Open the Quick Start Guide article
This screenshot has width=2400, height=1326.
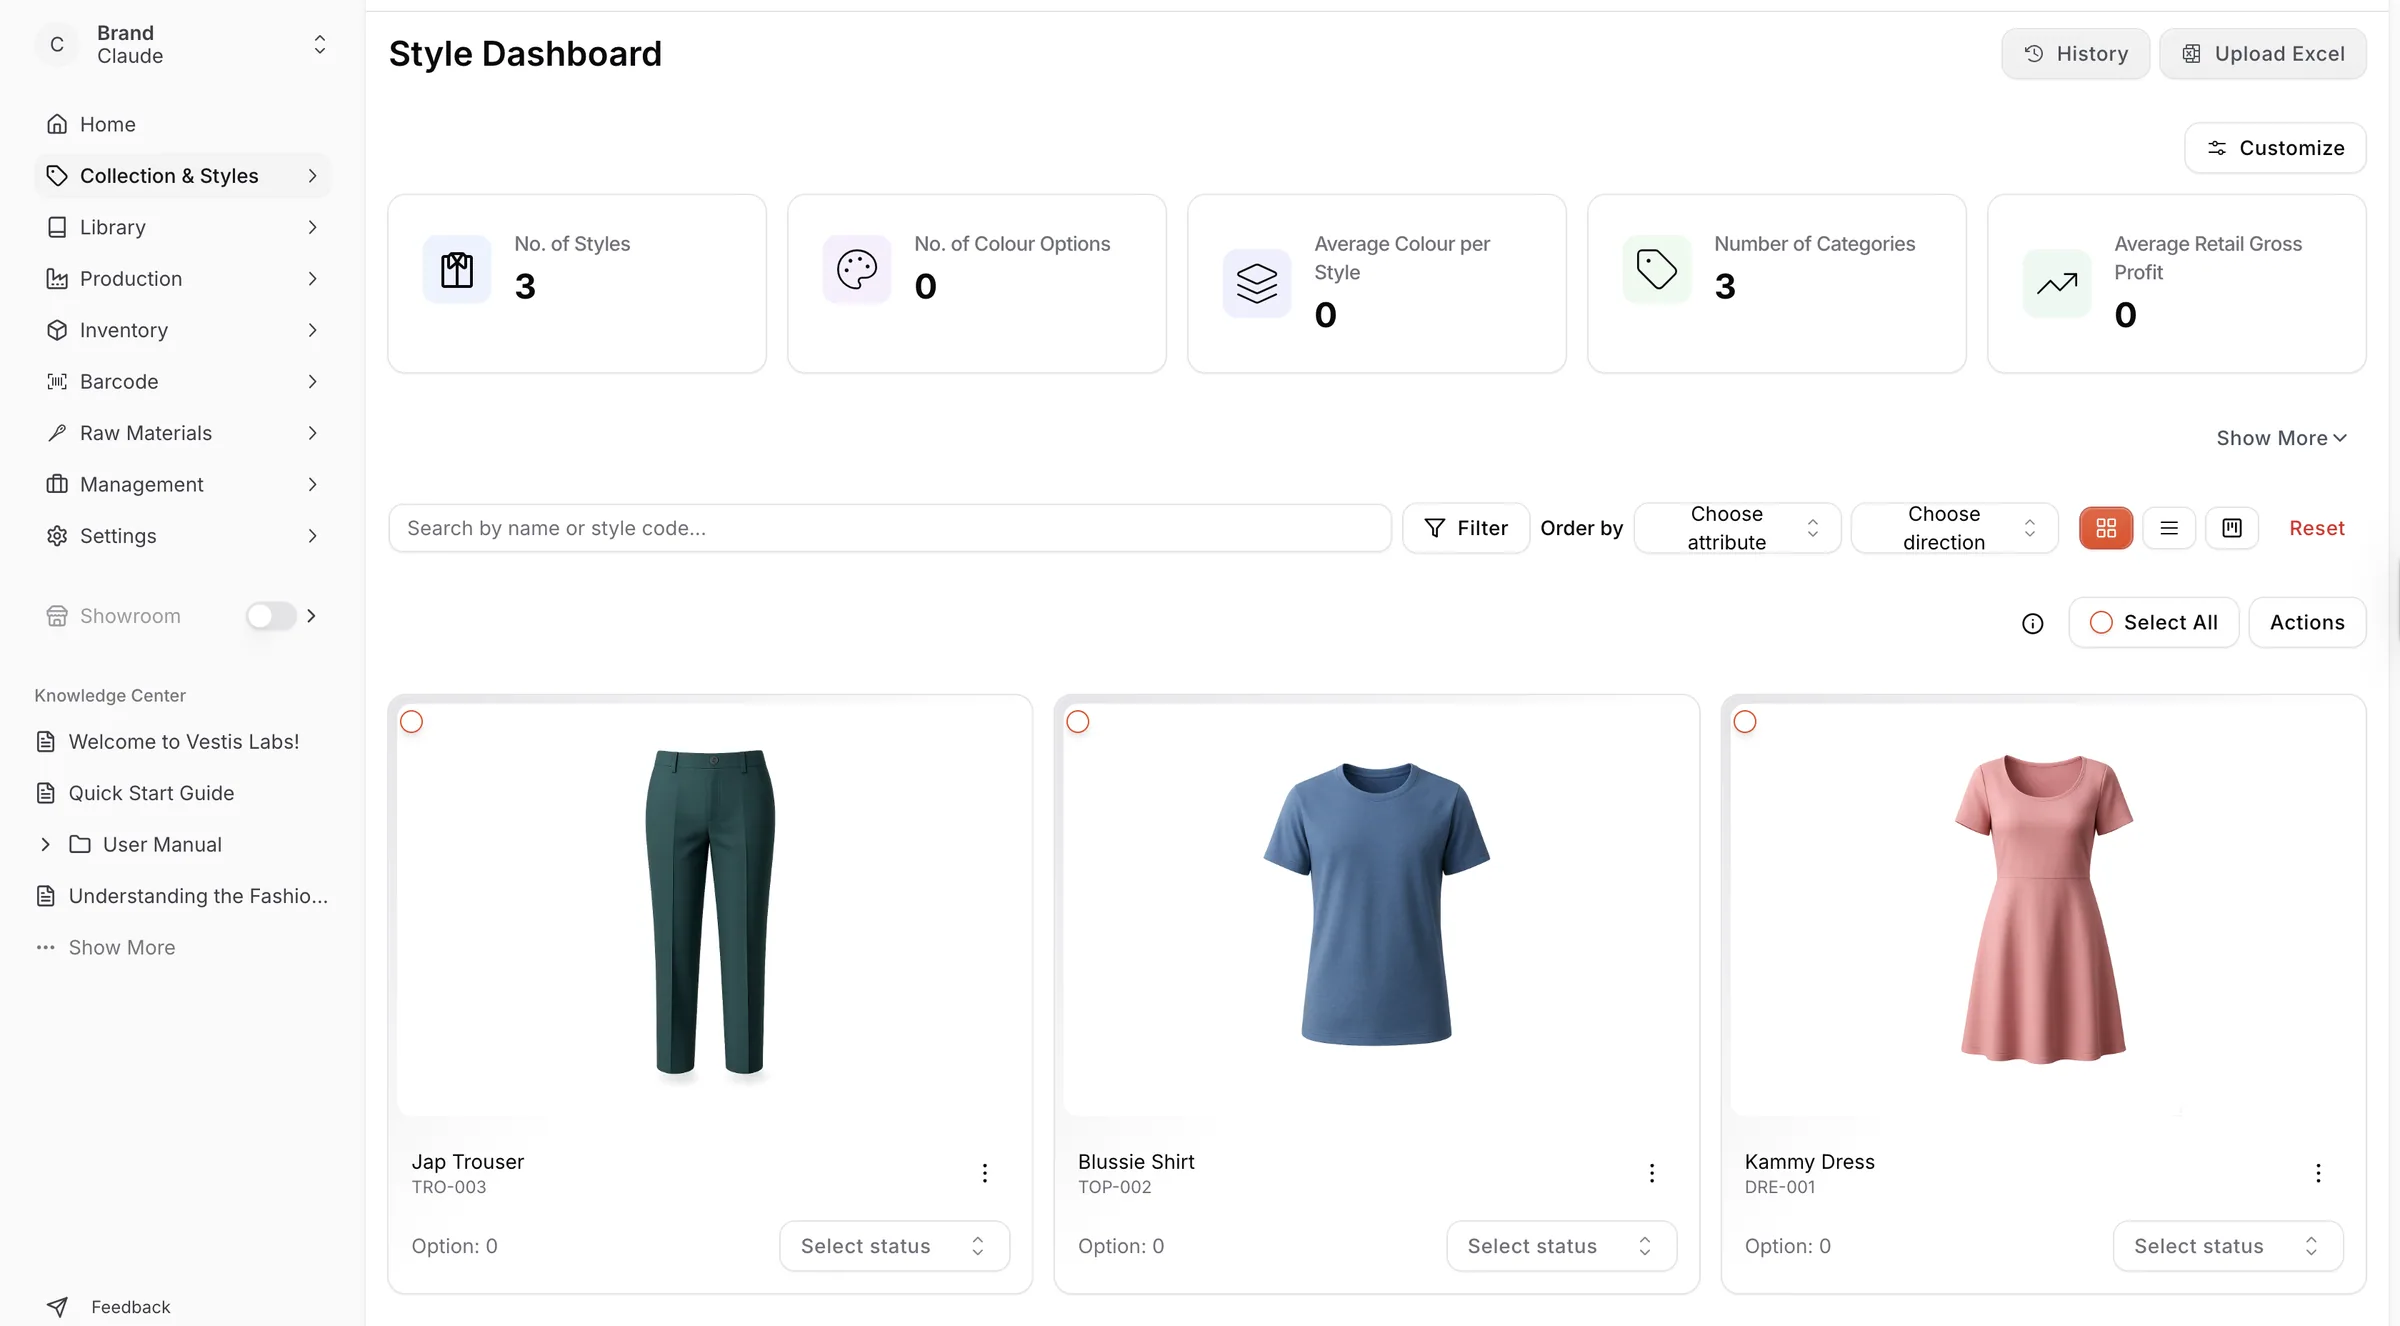(x=151, y=793)
